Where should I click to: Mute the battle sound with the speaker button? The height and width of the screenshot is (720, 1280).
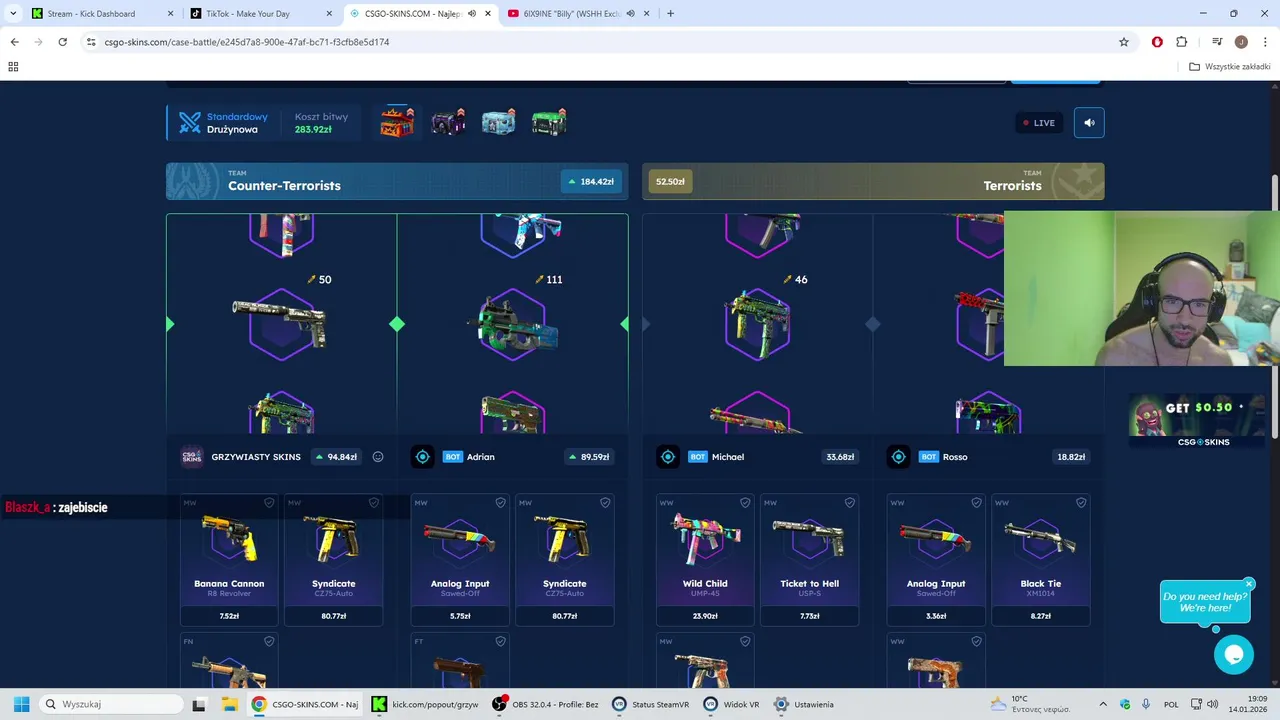coord(1089,123)
